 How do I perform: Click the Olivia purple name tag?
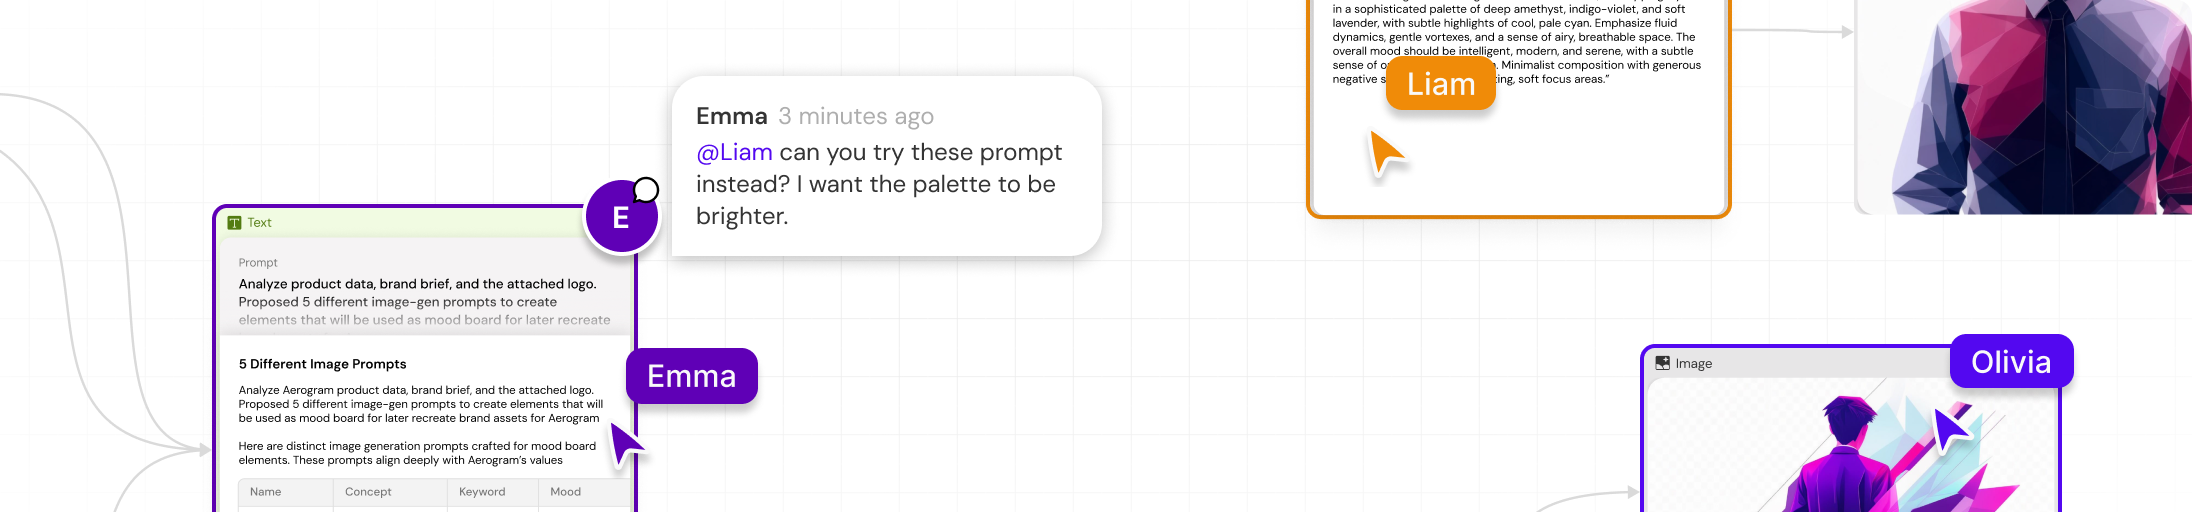click(x=2011, y=361)
